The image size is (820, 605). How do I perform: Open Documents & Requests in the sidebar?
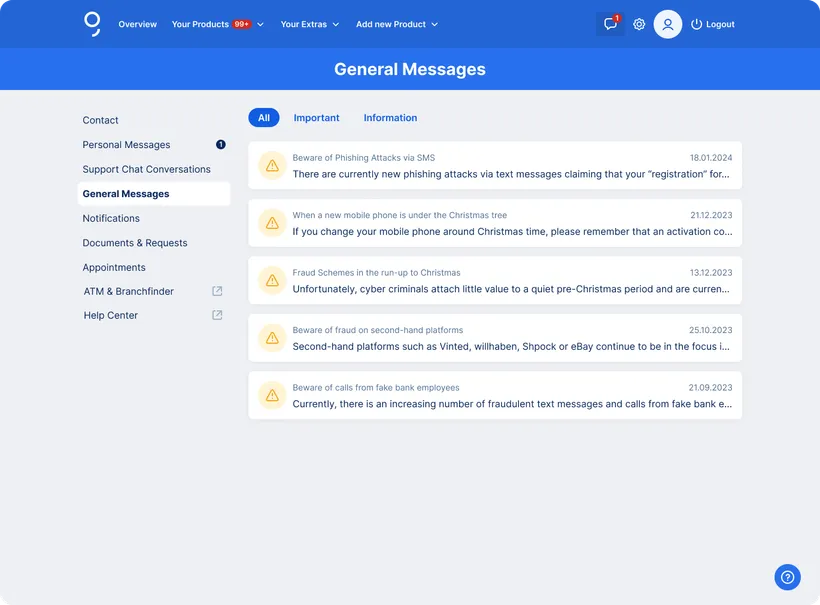(x=135, y=243)
